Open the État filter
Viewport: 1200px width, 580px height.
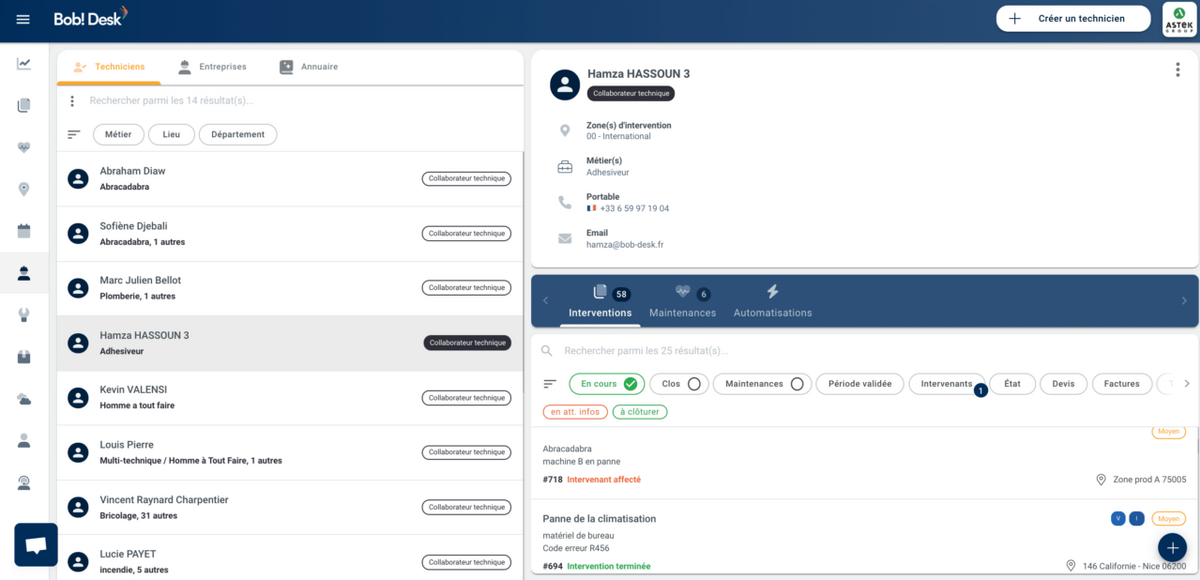[1012, 384]
